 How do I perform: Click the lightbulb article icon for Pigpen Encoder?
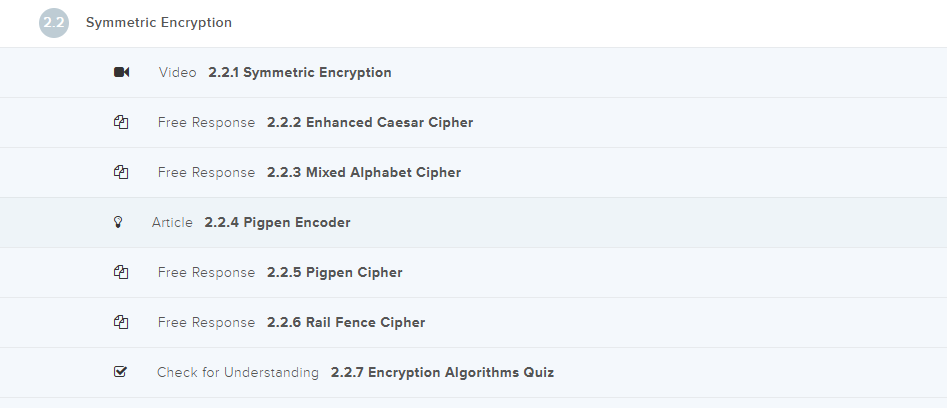[118, 222]
